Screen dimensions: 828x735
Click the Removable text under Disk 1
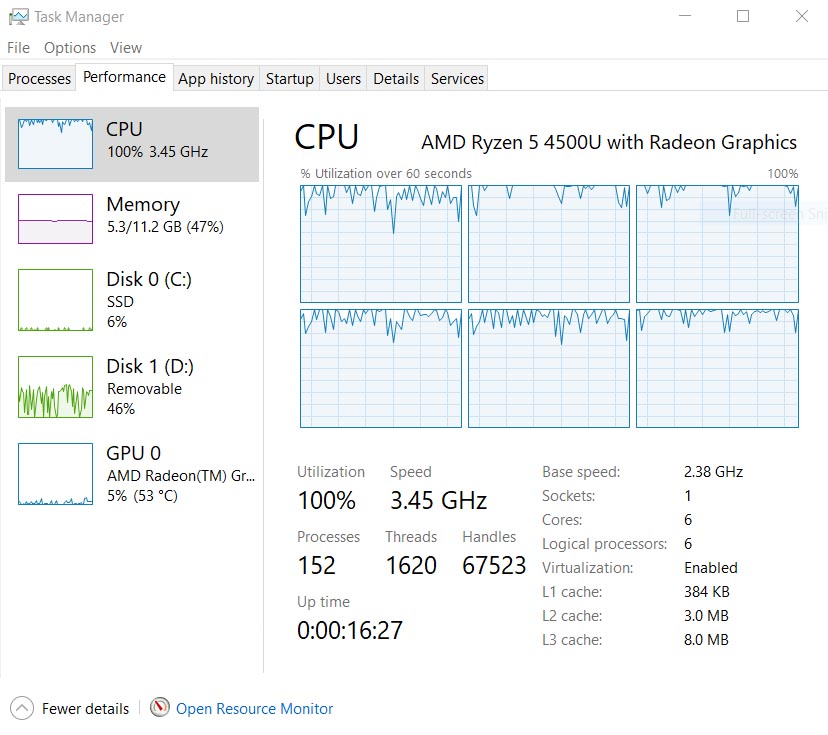point(144,389)
